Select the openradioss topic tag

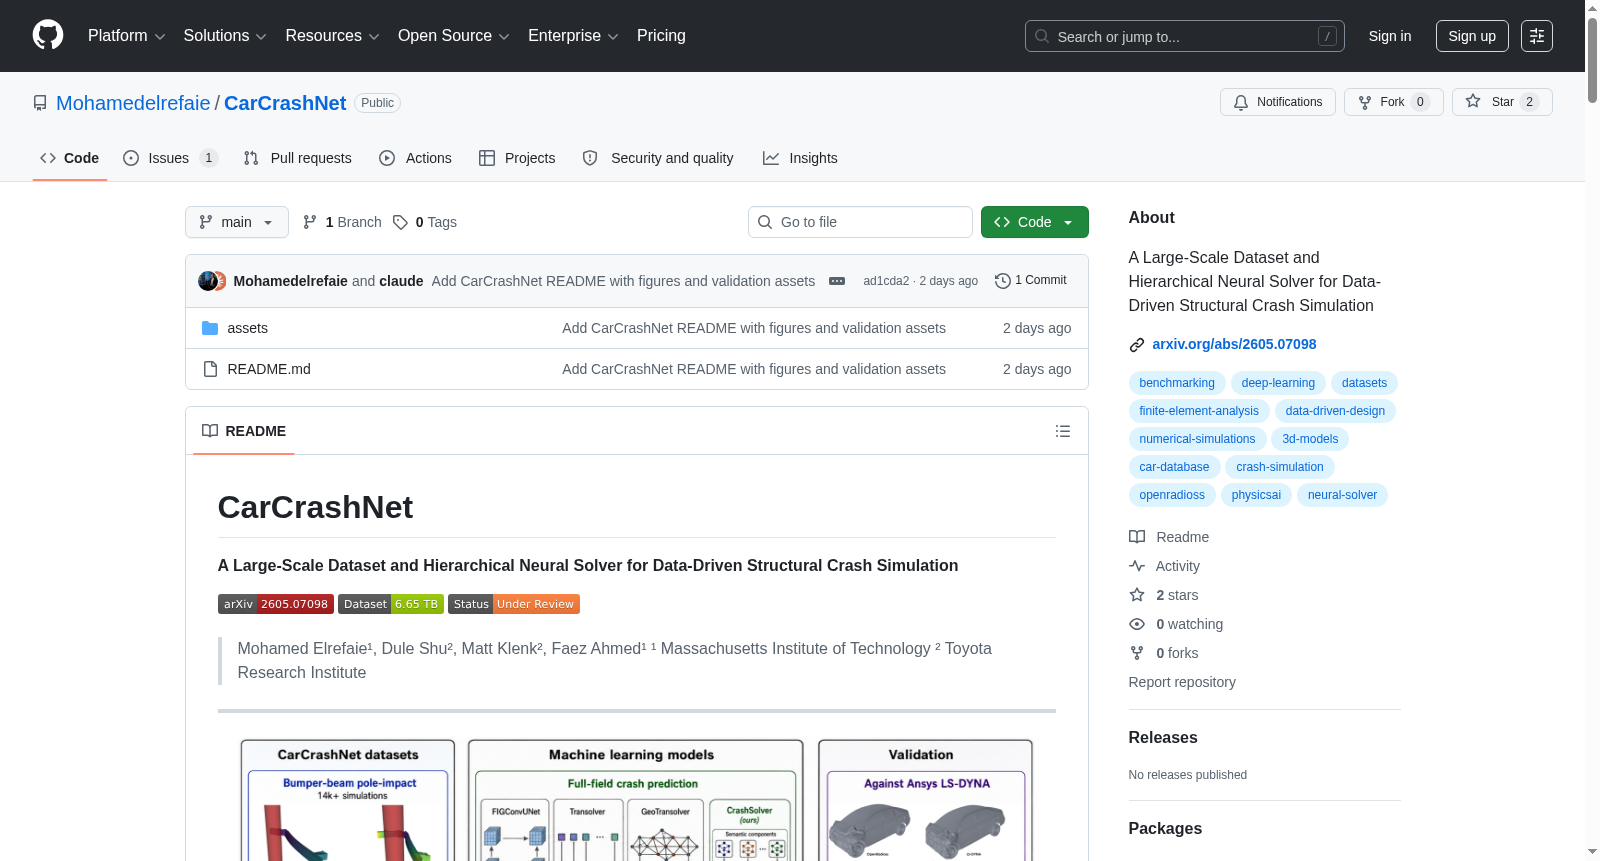1172,495
